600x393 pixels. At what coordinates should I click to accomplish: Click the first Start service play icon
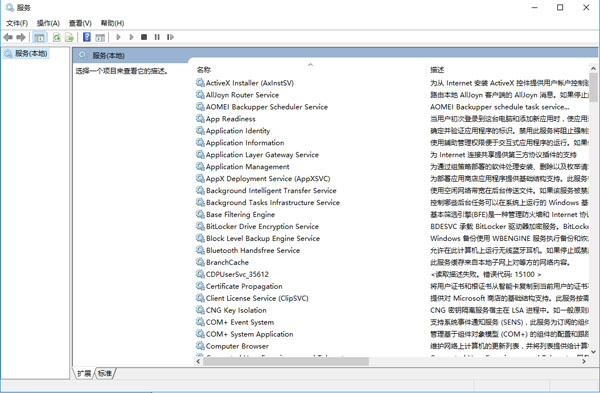(118, 37)
